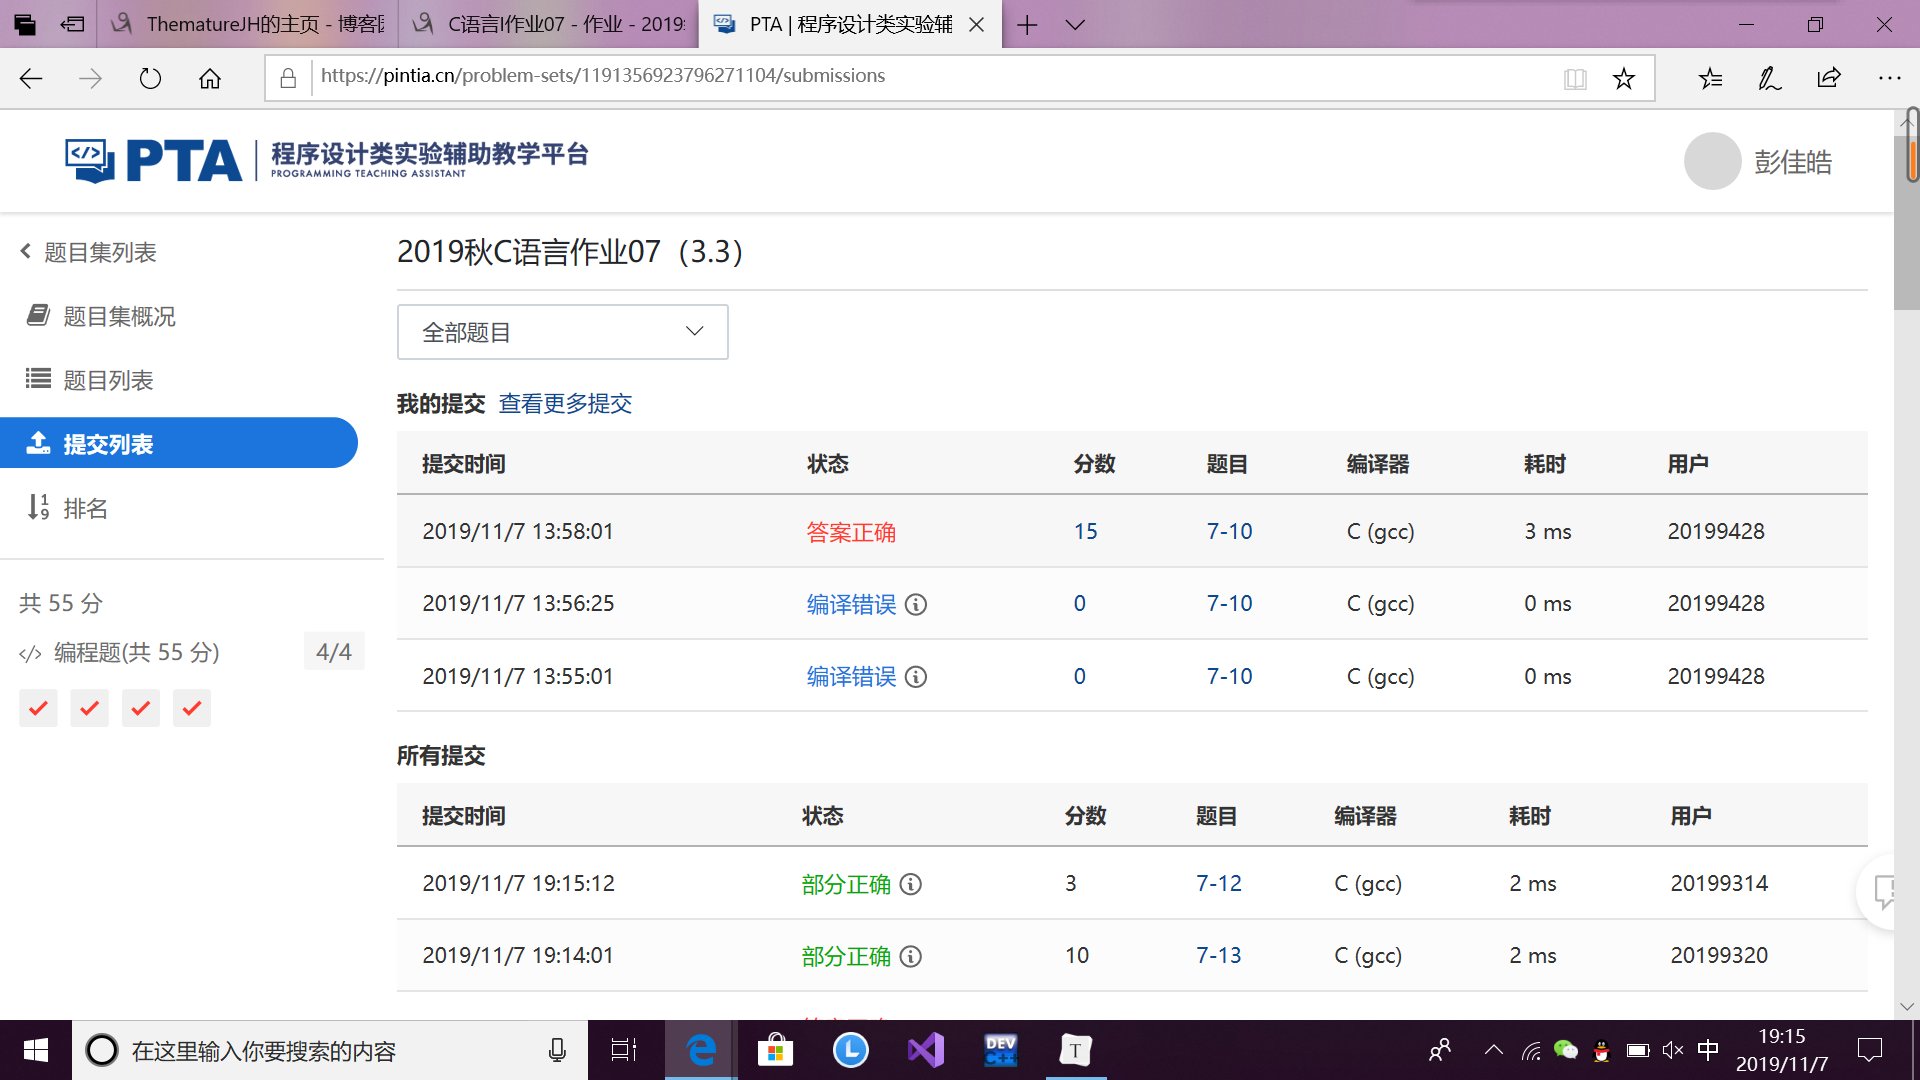This screenshot has height=1080, width=1920.
Task: Click the third red checkmark problem box
Action: [x=141, y=708]
